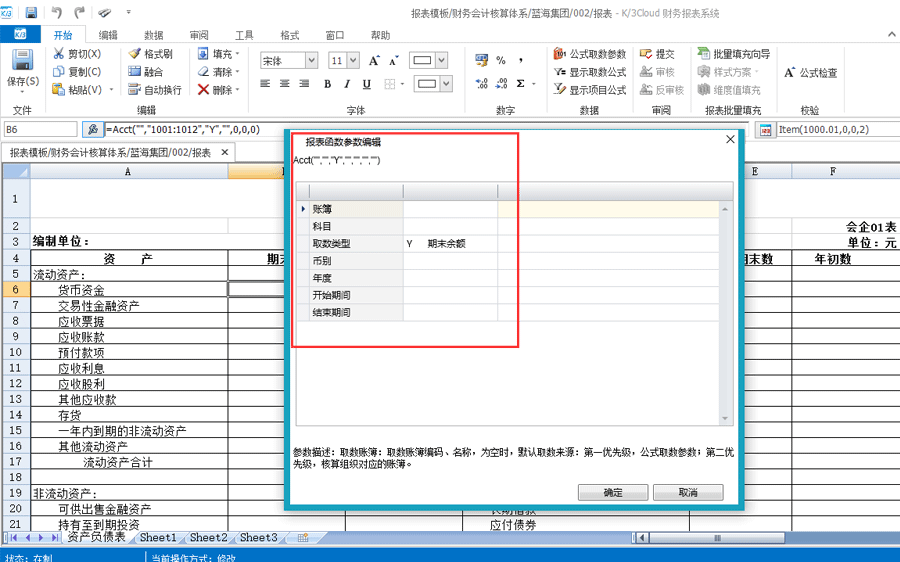This screenshot has height=562, width=900.
Task: Click 显示项目公式 show item formulas
Action: point(590,90)
